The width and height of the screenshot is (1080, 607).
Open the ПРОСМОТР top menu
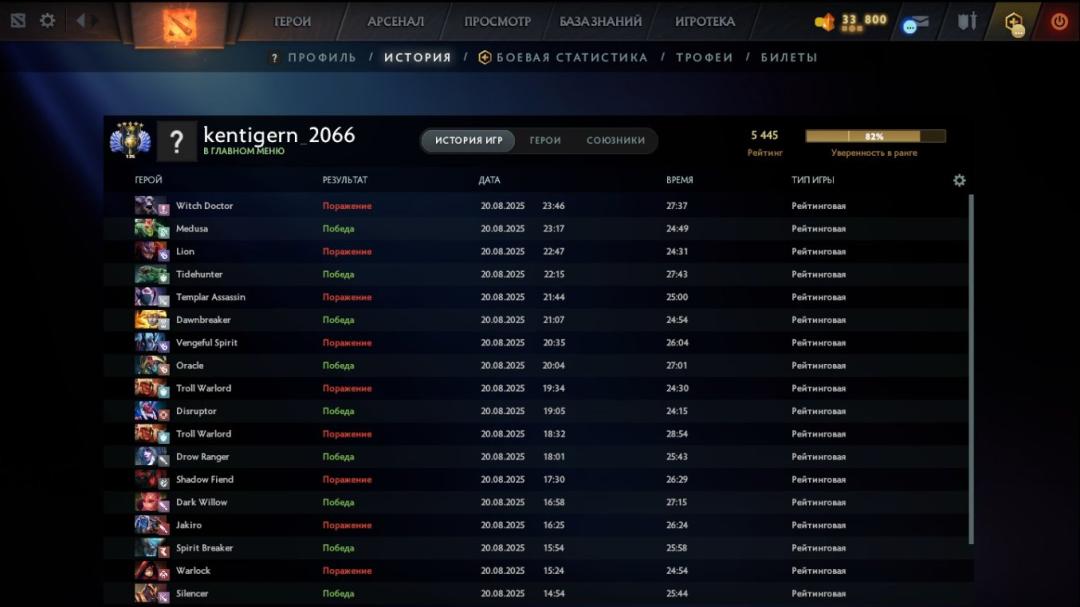497,21
